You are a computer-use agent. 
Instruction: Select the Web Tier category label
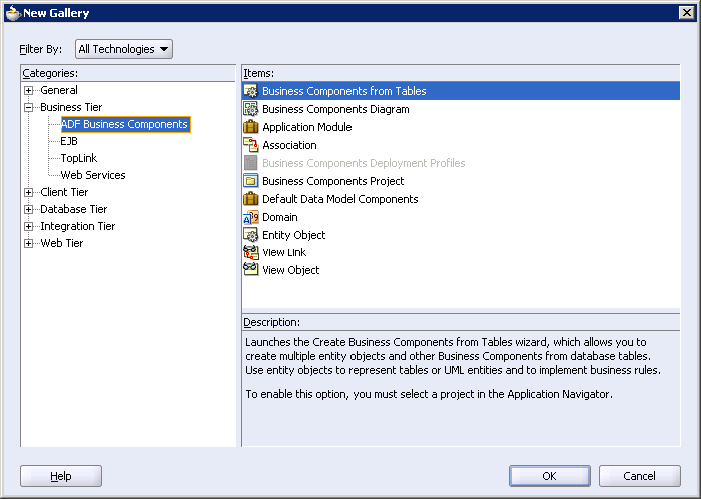(x=62, y=243)
